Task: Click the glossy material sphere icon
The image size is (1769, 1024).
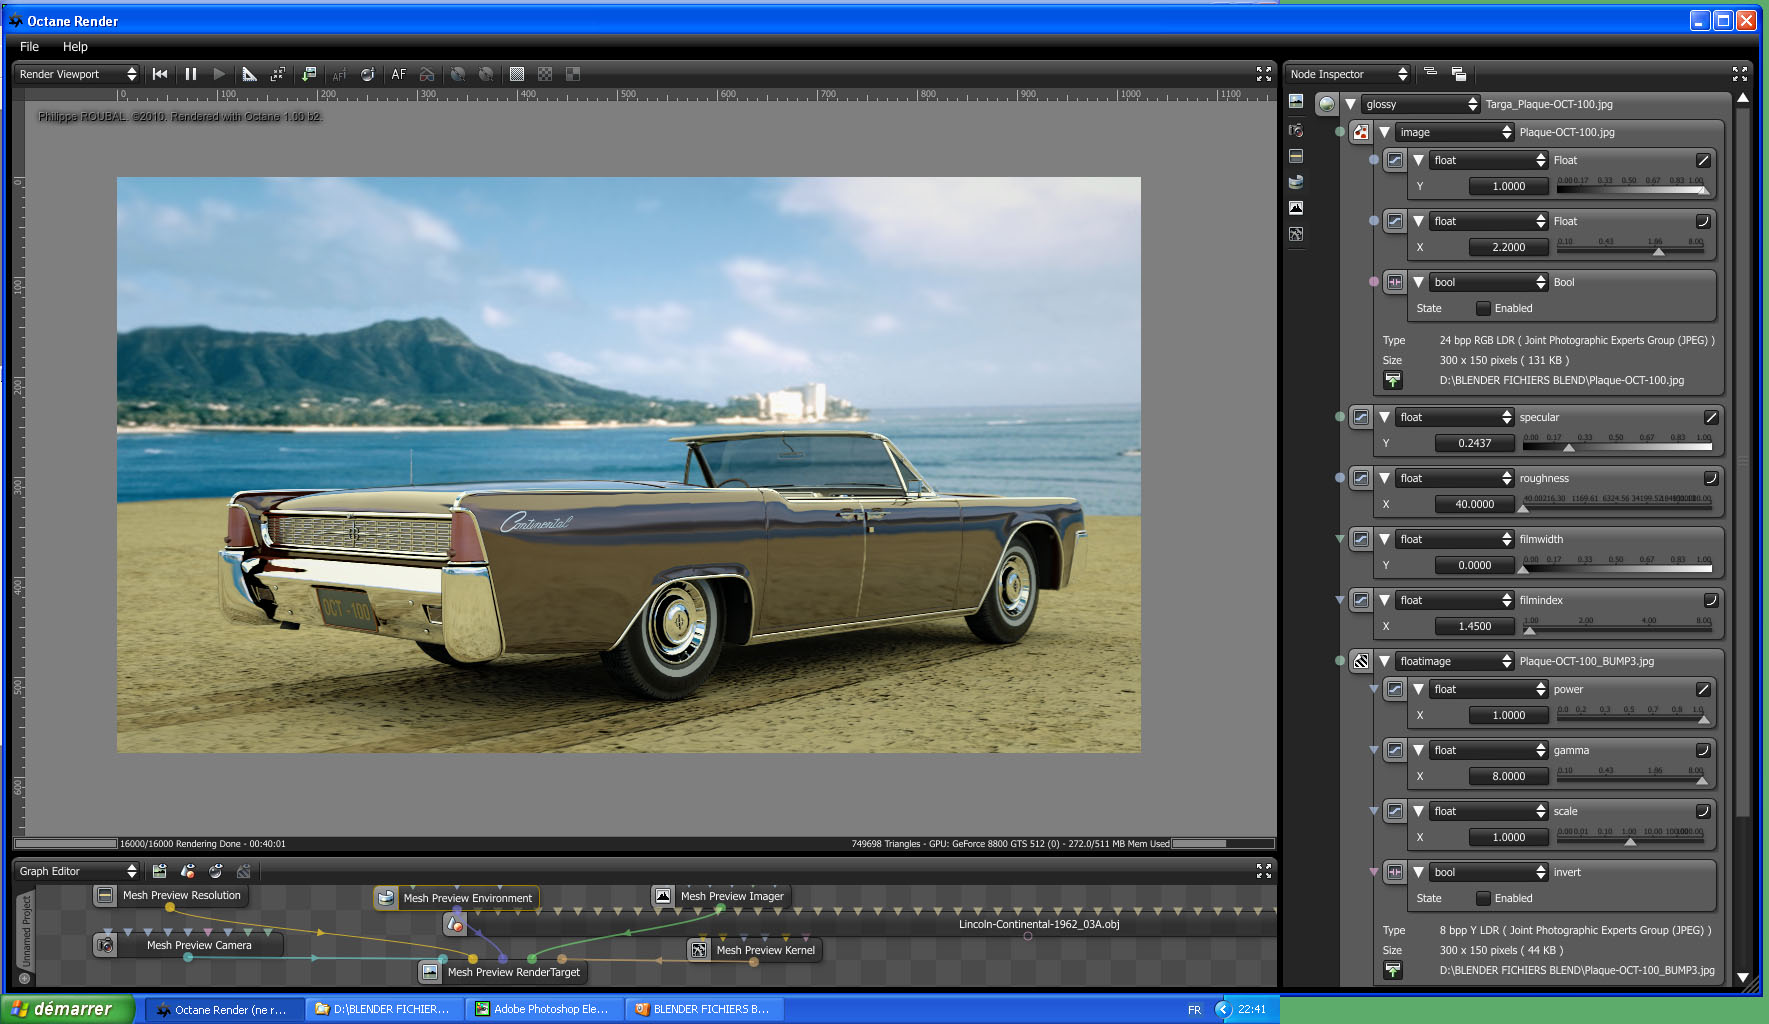Action: tap(1327, 104)
